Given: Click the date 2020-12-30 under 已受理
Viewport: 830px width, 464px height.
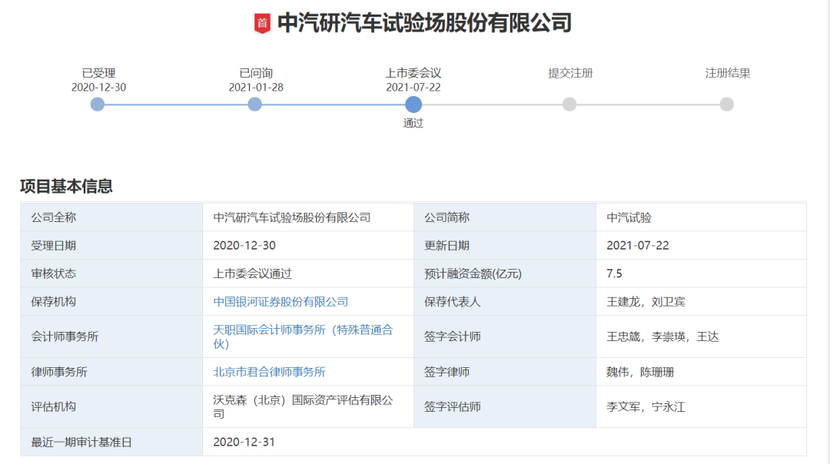Looking at the screenshot, I should click(98, 87).
